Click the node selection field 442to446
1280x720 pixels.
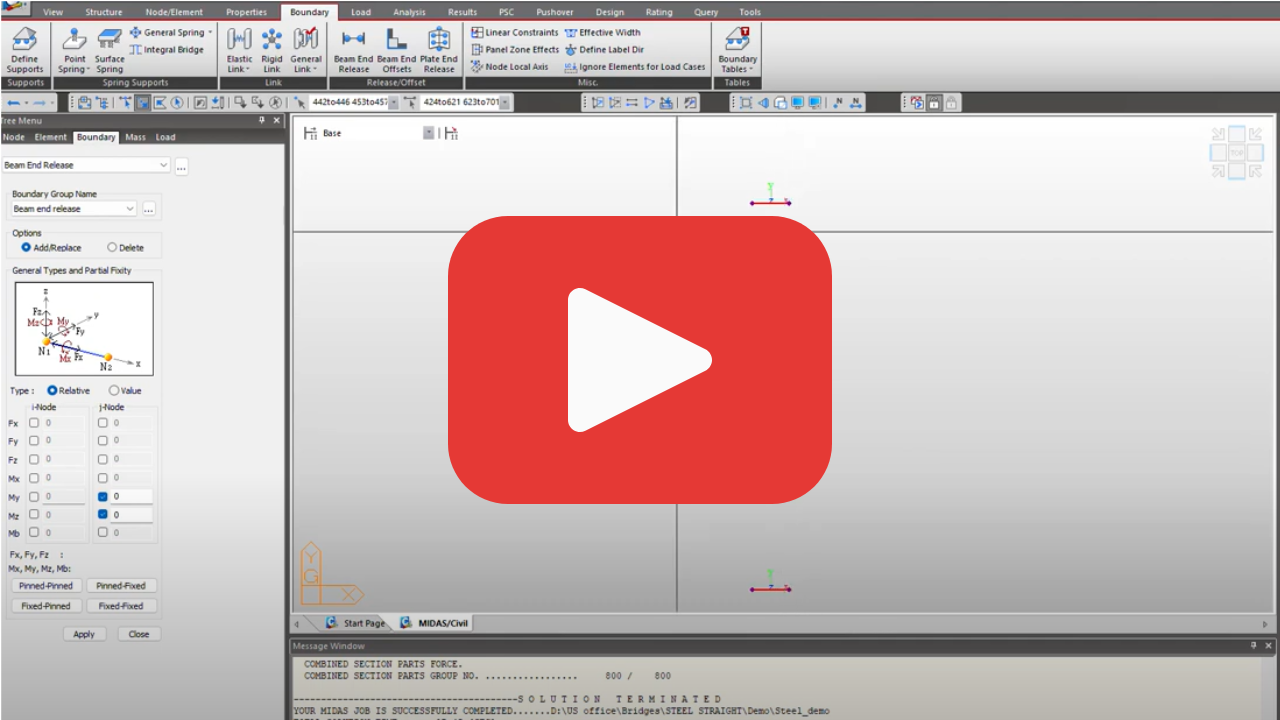click(x=349, y=103)
